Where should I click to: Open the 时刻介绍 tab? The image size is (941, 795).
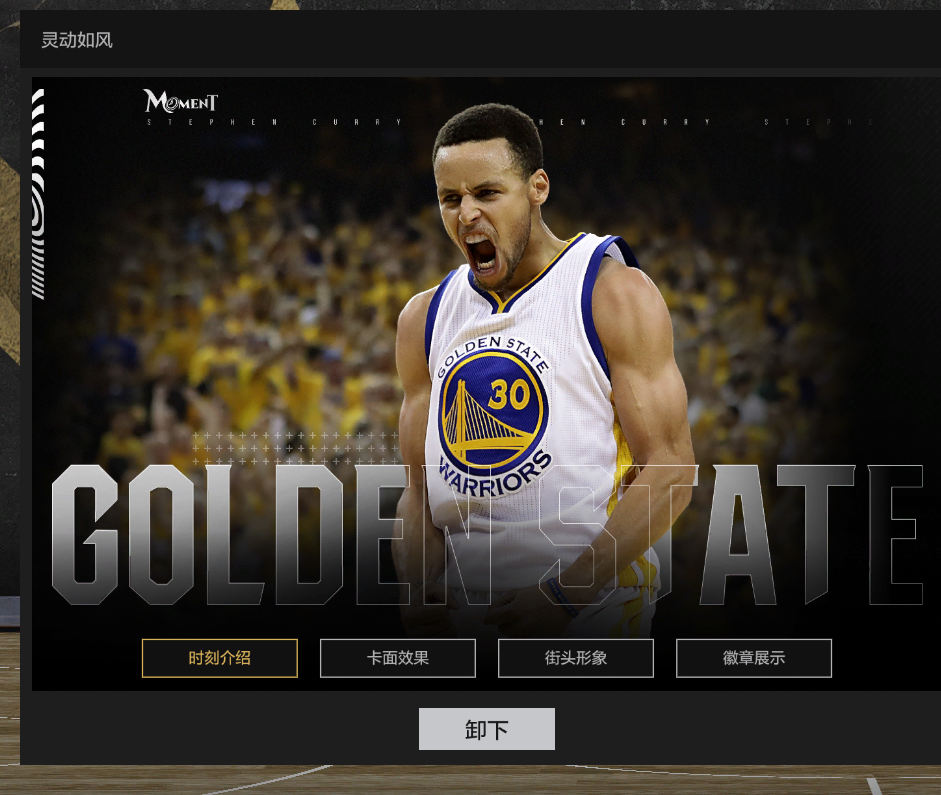[219, 658]
